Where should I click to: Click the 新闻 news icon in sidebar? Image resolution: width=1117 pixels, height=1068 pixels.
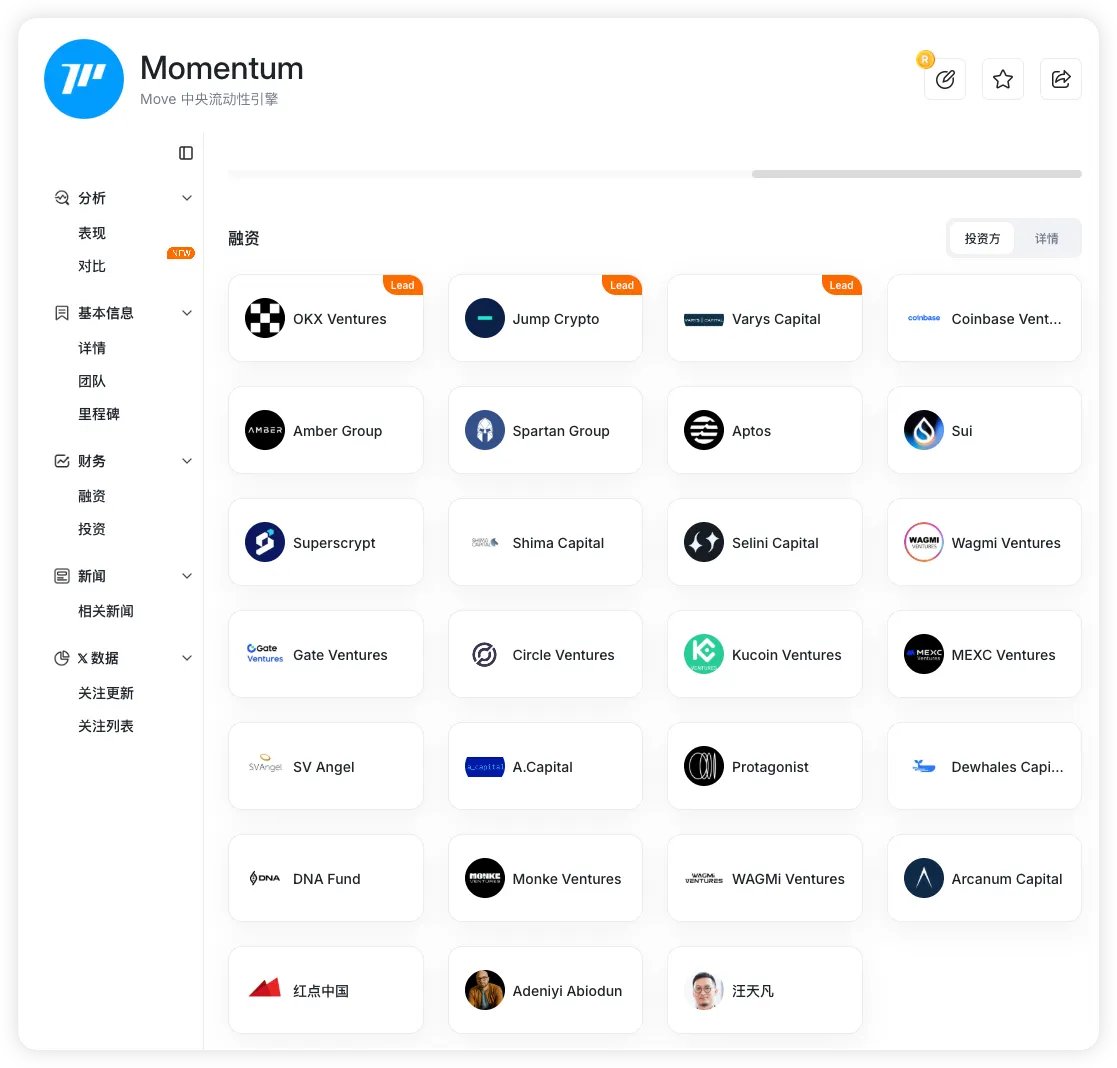pyautogui.click(x=62, y=576)
